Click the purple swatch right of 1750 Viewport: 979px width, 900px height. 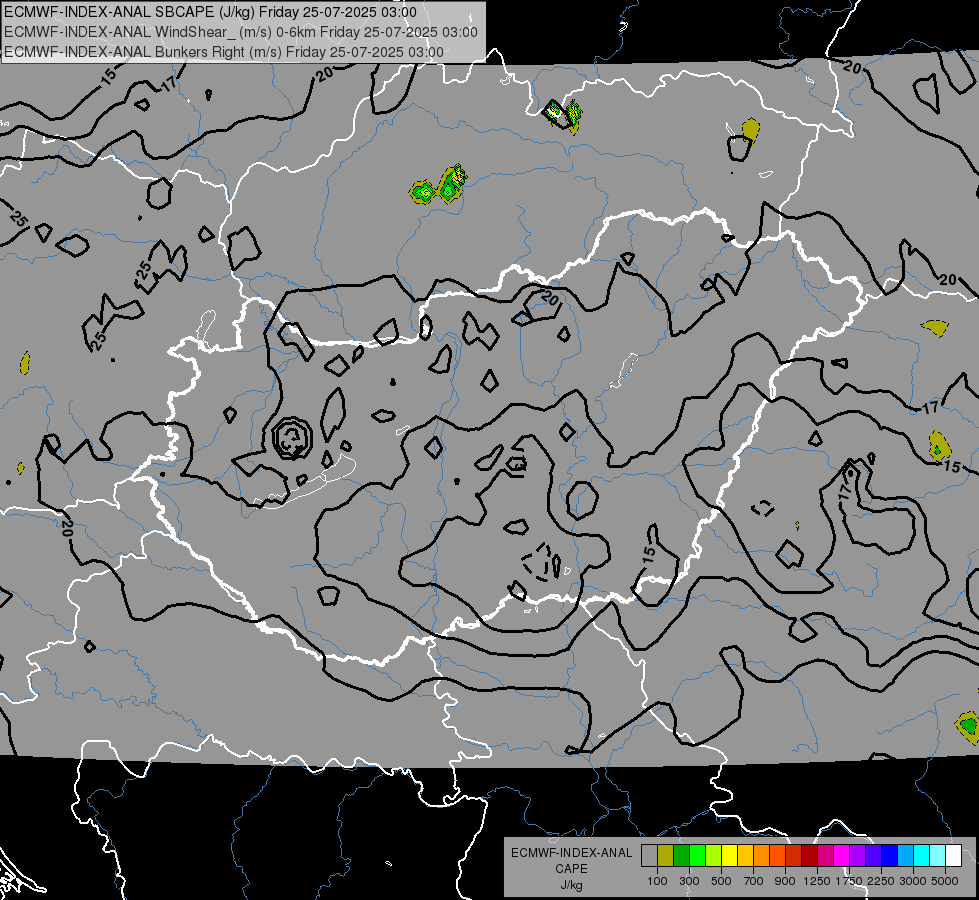858,856
